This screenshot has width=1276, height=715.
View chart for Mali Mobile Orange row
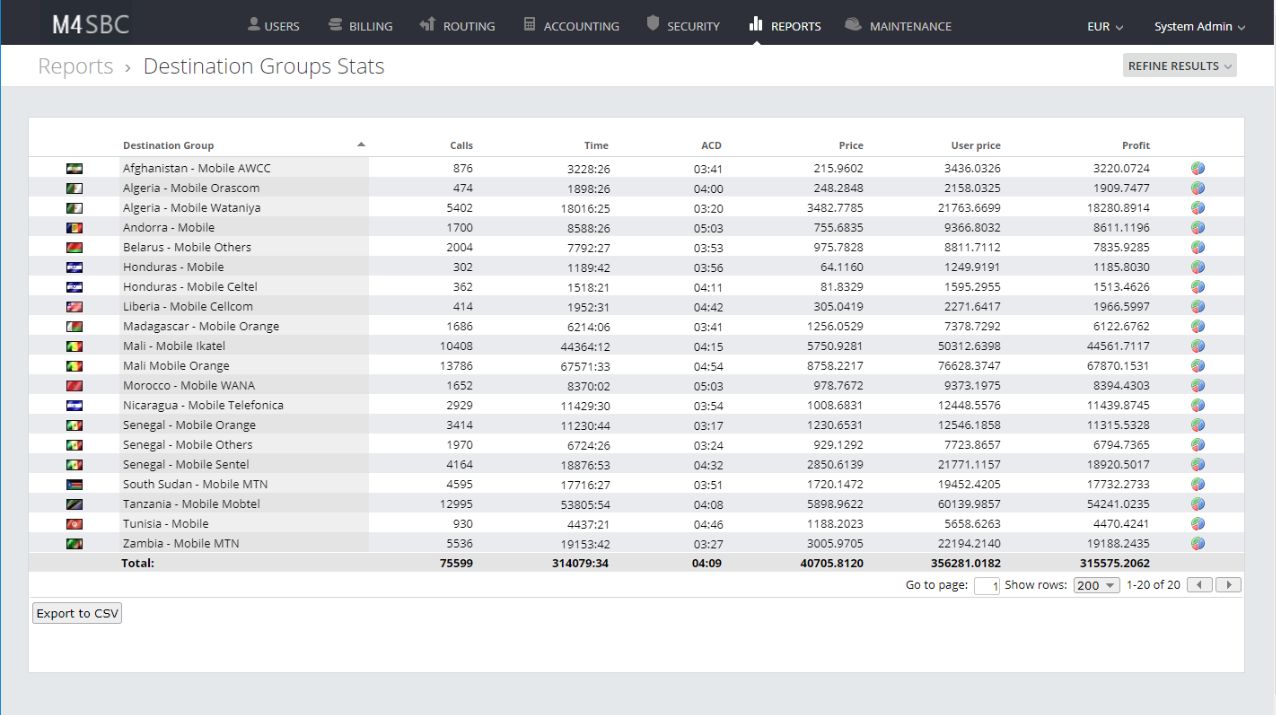[x=1197, y=365]
